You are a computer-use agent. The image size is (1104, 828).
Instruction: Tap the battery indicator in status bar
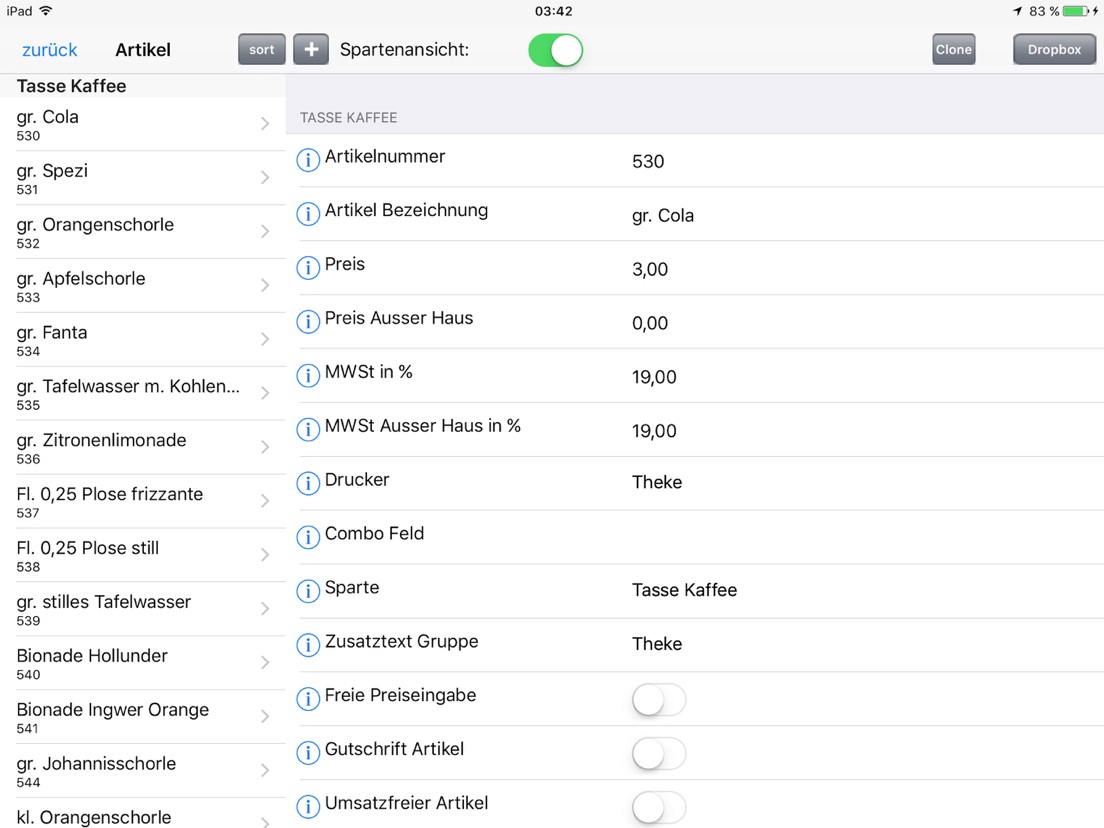click(x=1075, y=11)
